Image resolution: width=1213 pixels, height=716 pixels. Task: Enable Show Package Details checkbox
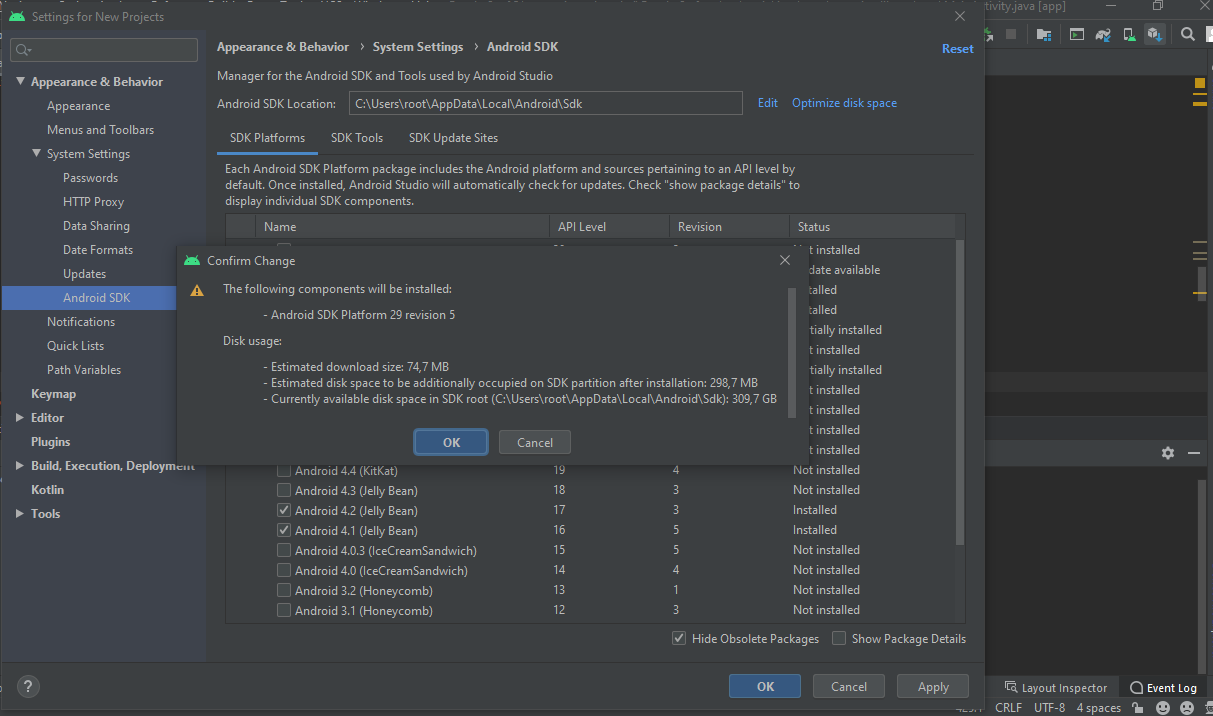[x=839, y=638]
